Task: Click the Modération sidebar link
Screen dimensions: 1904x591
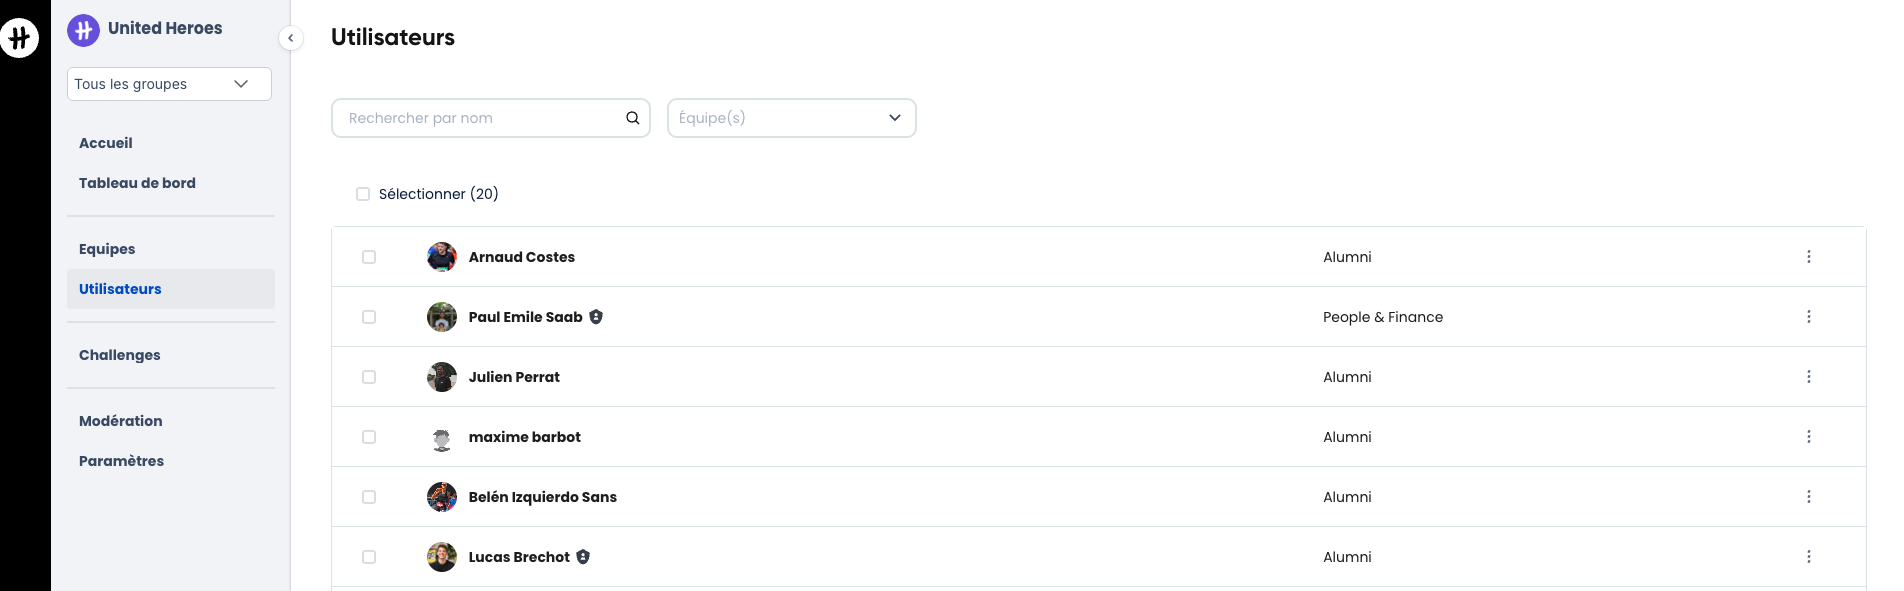Action: pyautogui.click(x=121, y=421)
